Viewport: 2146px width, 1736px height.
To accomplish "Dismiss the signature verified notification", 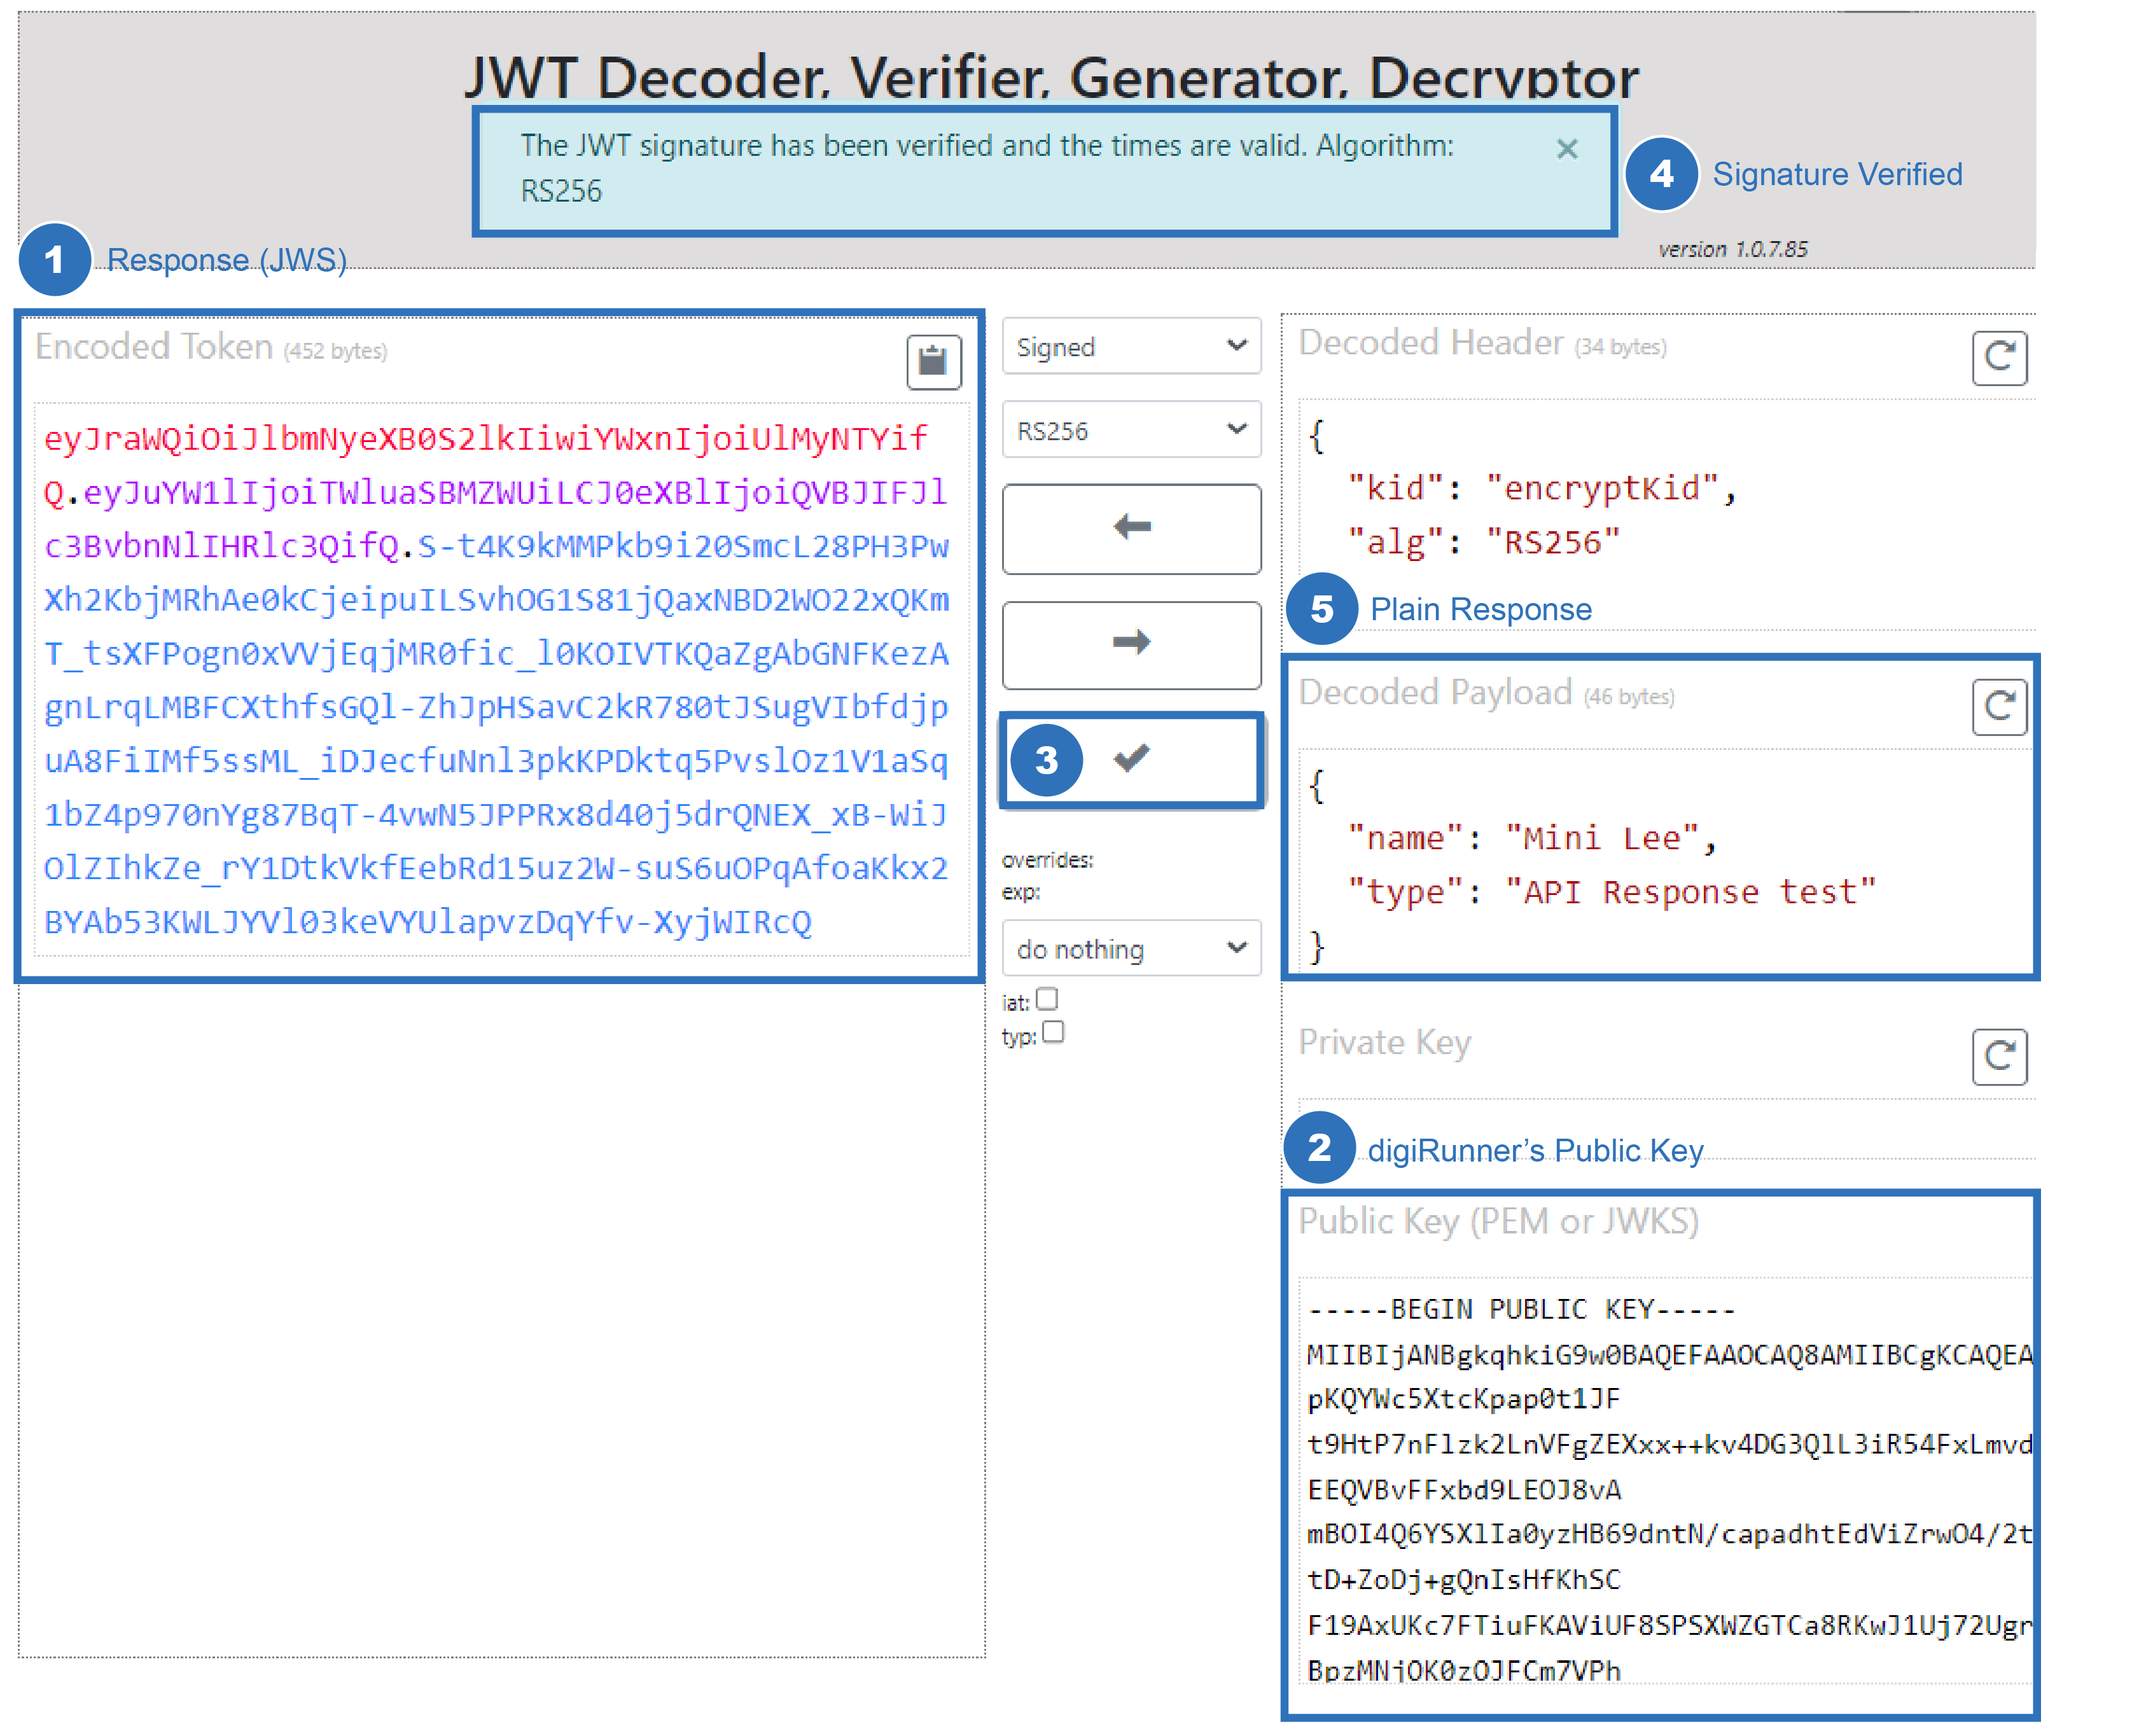I will tap(1566, 149).
